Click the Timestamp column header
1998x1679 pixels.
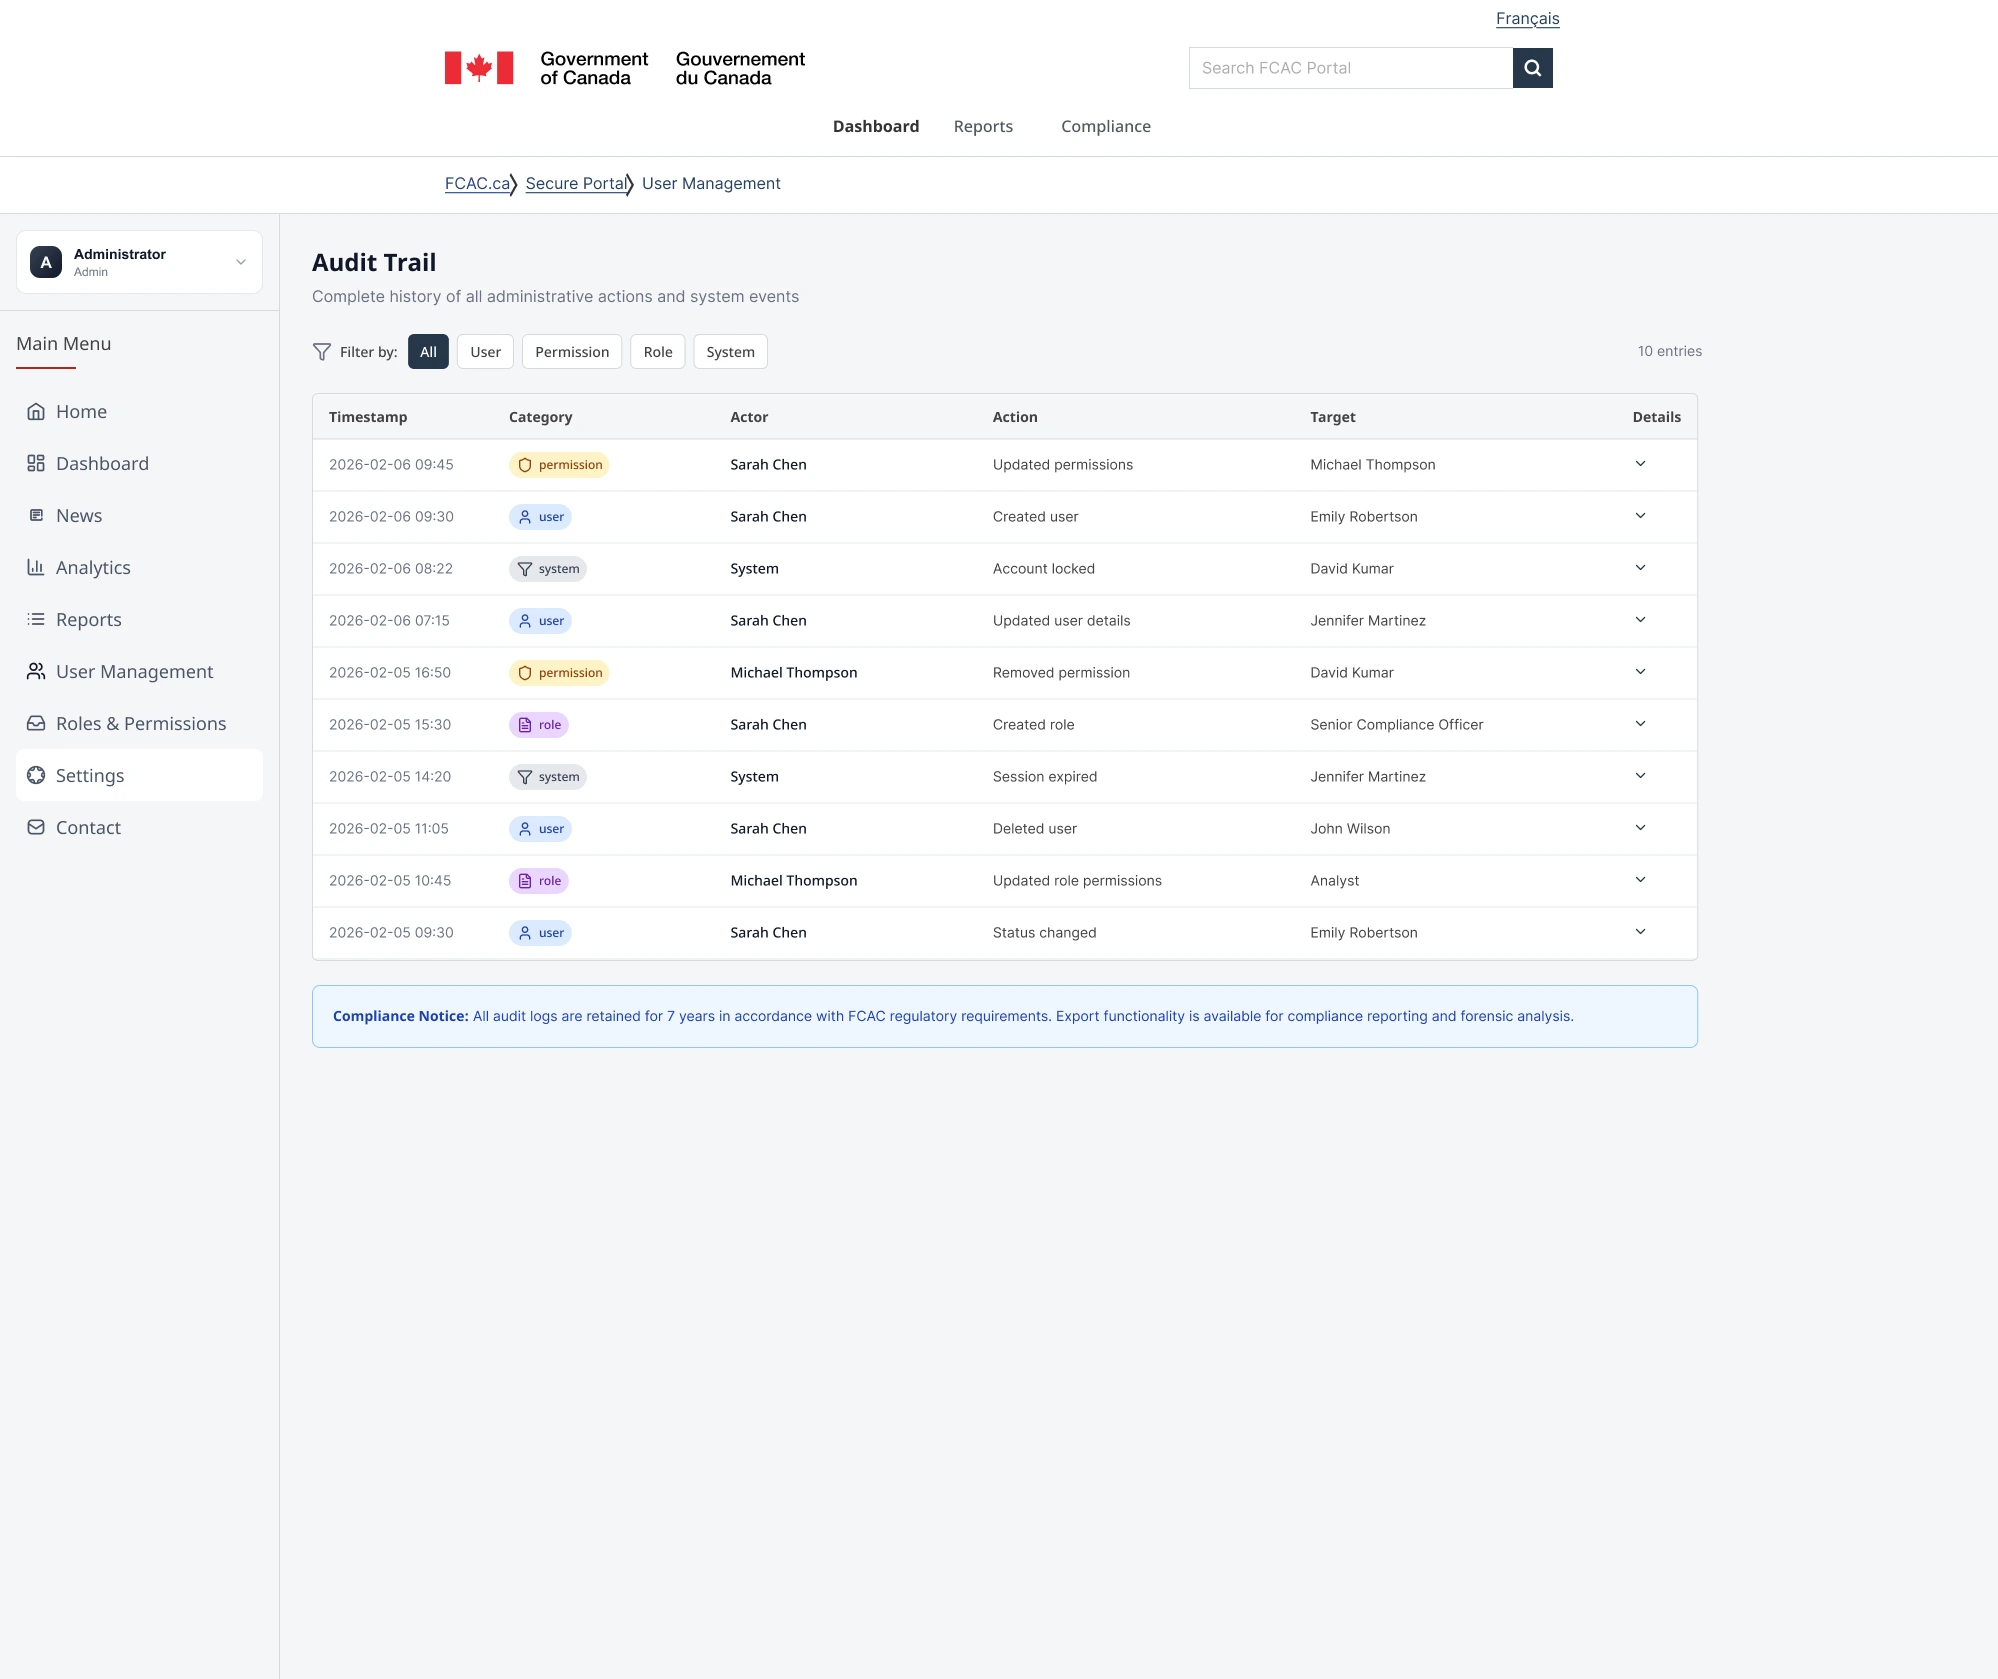pyautogui.click(x=368, y=417)
